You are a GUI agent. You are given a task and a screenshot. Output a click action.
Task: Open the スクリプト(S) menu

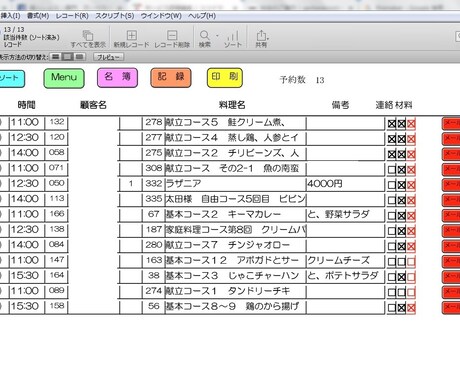[x=115, y=16]
